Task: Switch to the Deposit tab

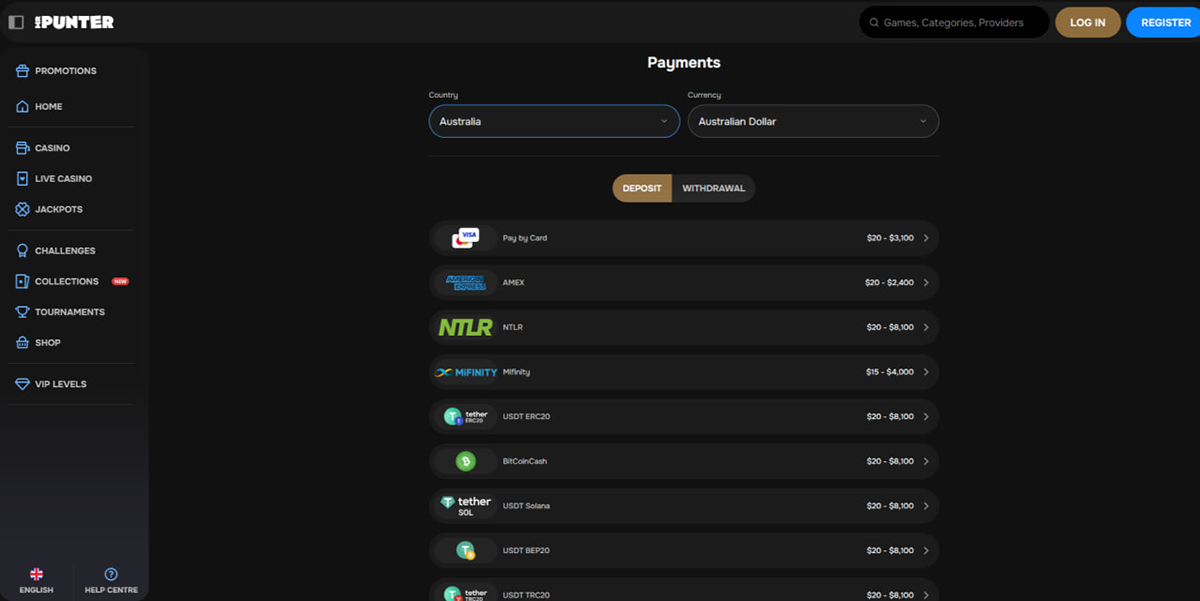Action: 642,188
